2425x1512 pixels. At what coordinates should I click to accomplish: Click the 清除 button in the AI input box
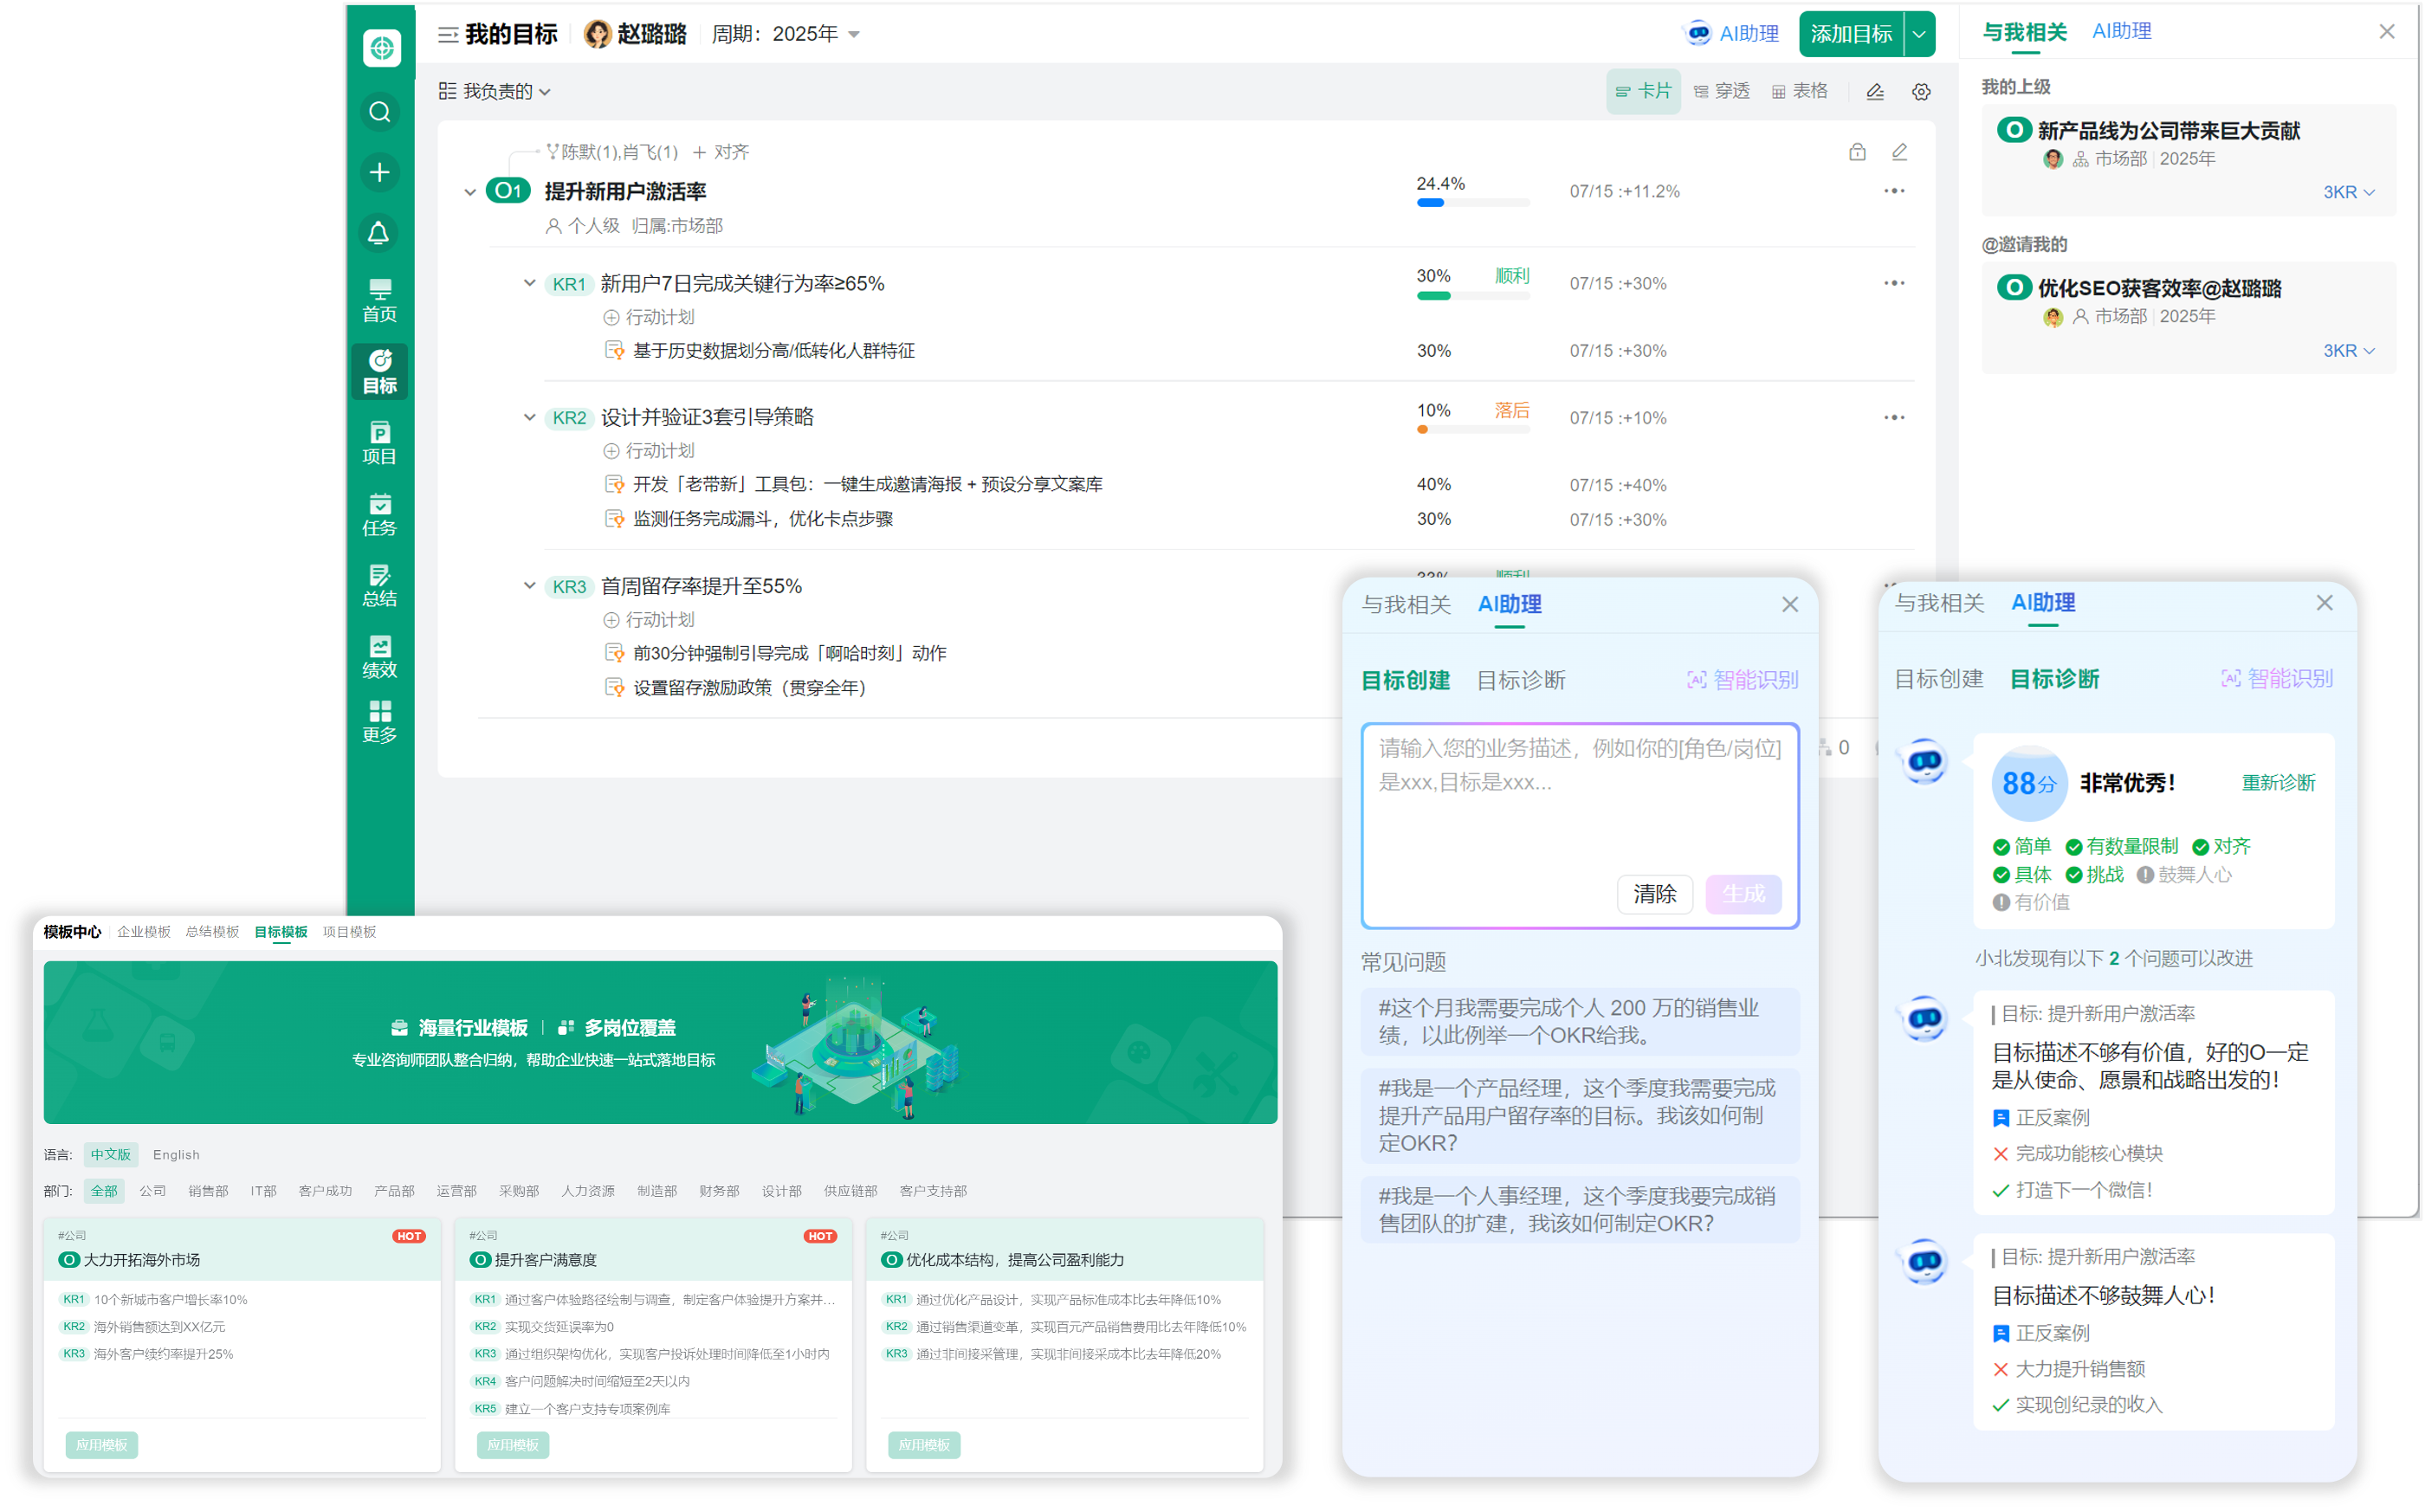1654,893
